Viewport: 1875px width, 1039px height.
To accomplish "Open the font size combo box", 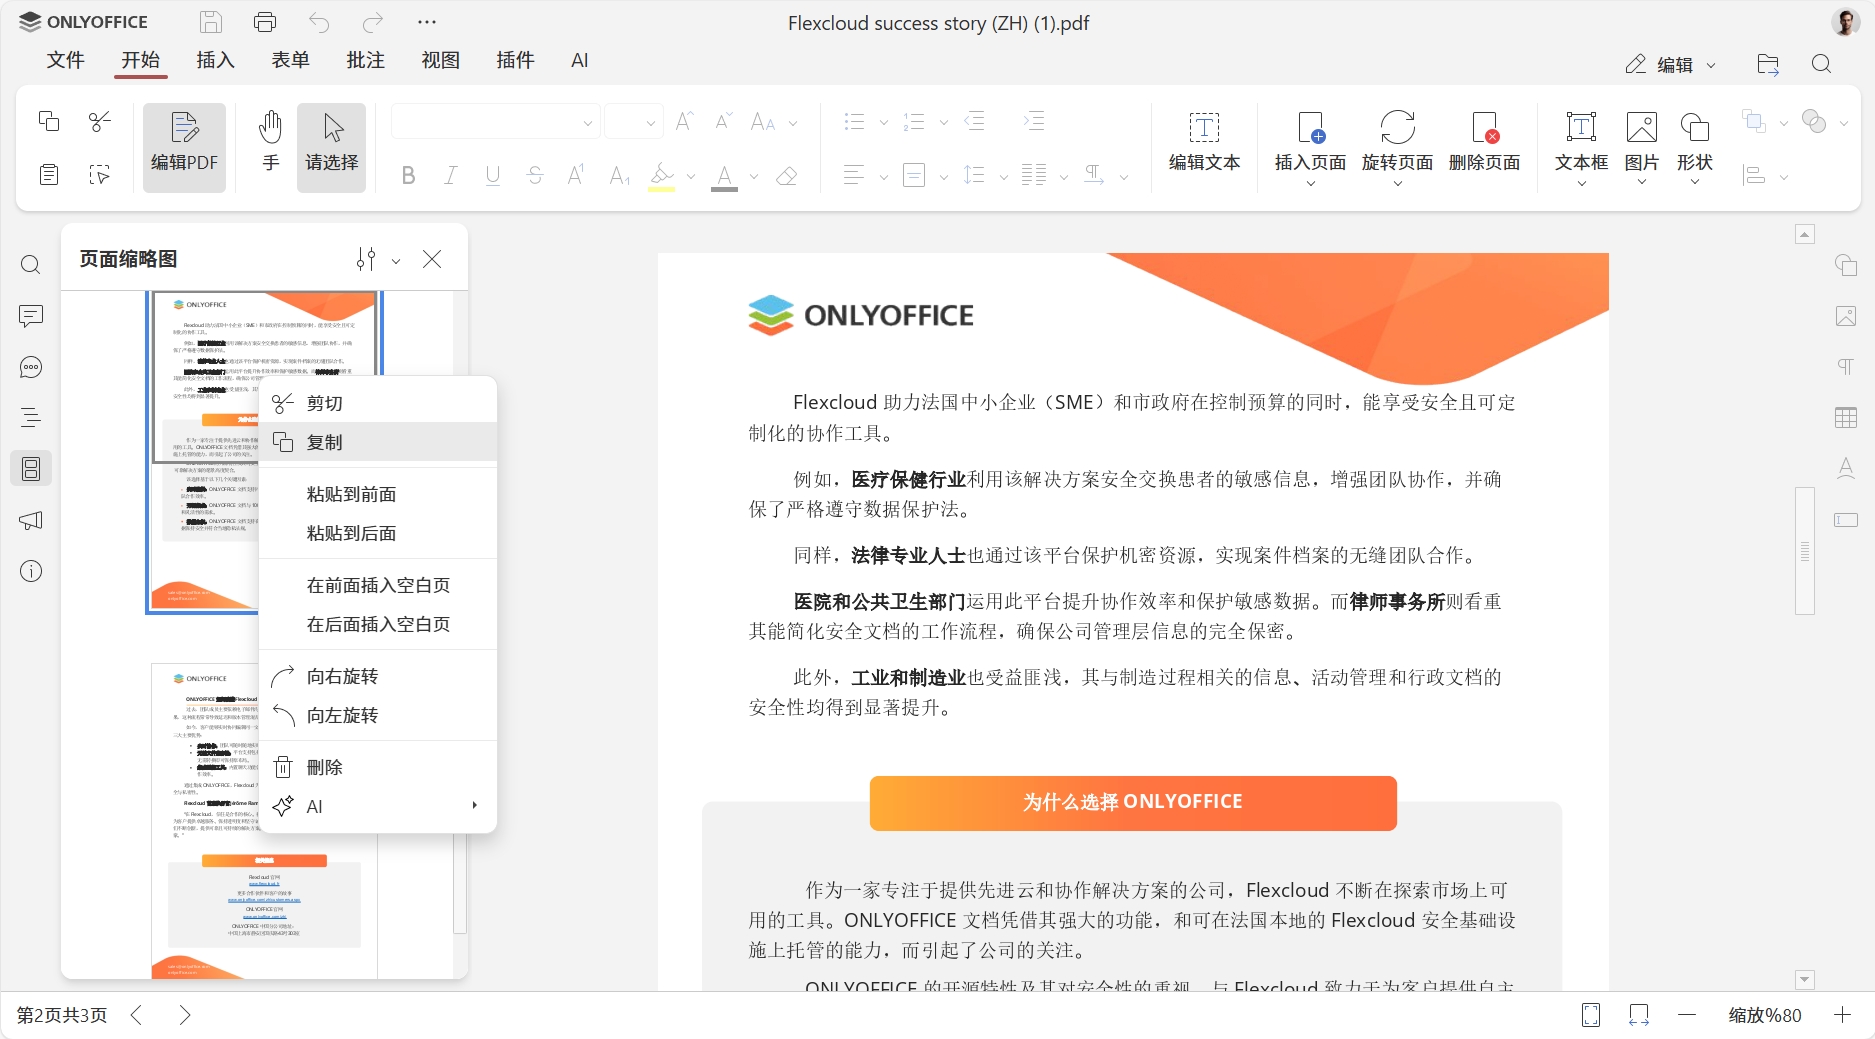I will pos(634,122).
